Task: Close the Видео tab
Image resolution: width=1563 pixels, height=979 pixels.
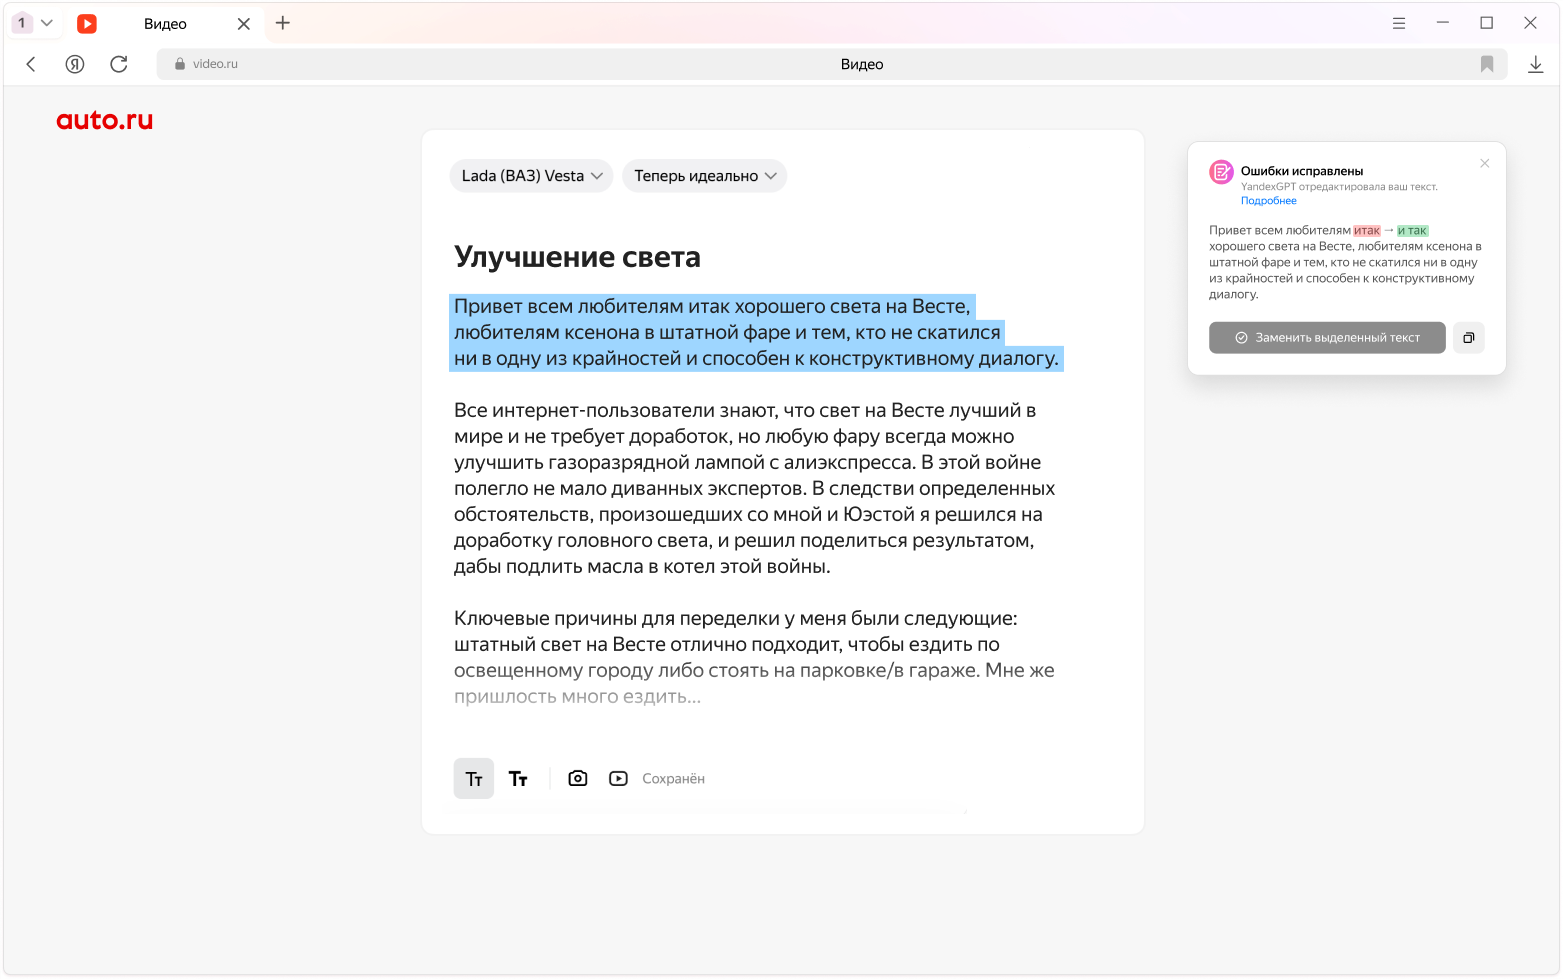Action: [243, 24]
